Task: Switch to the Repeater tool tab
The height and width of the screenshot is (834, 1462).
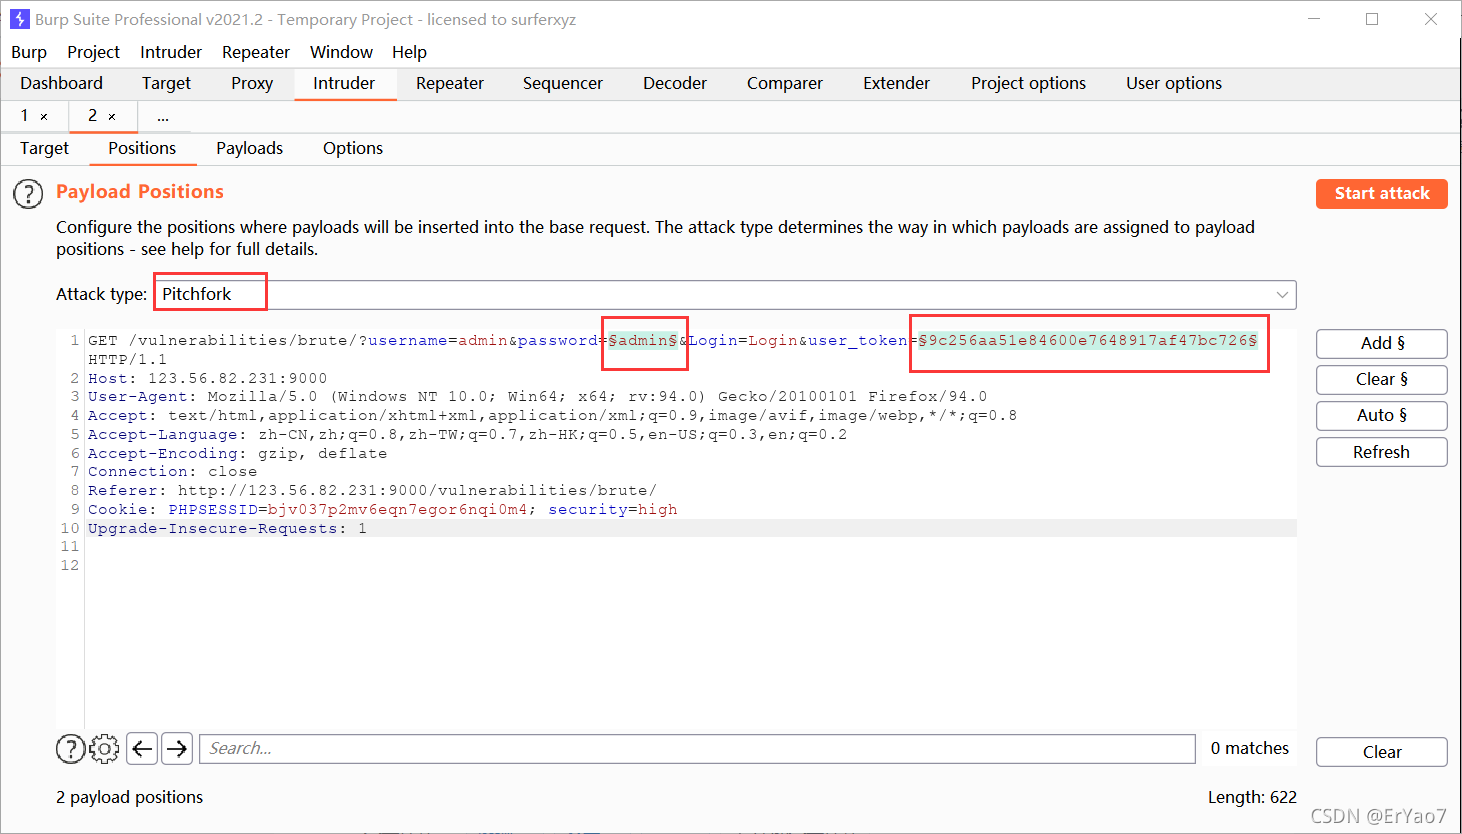Action: (450, 83)
